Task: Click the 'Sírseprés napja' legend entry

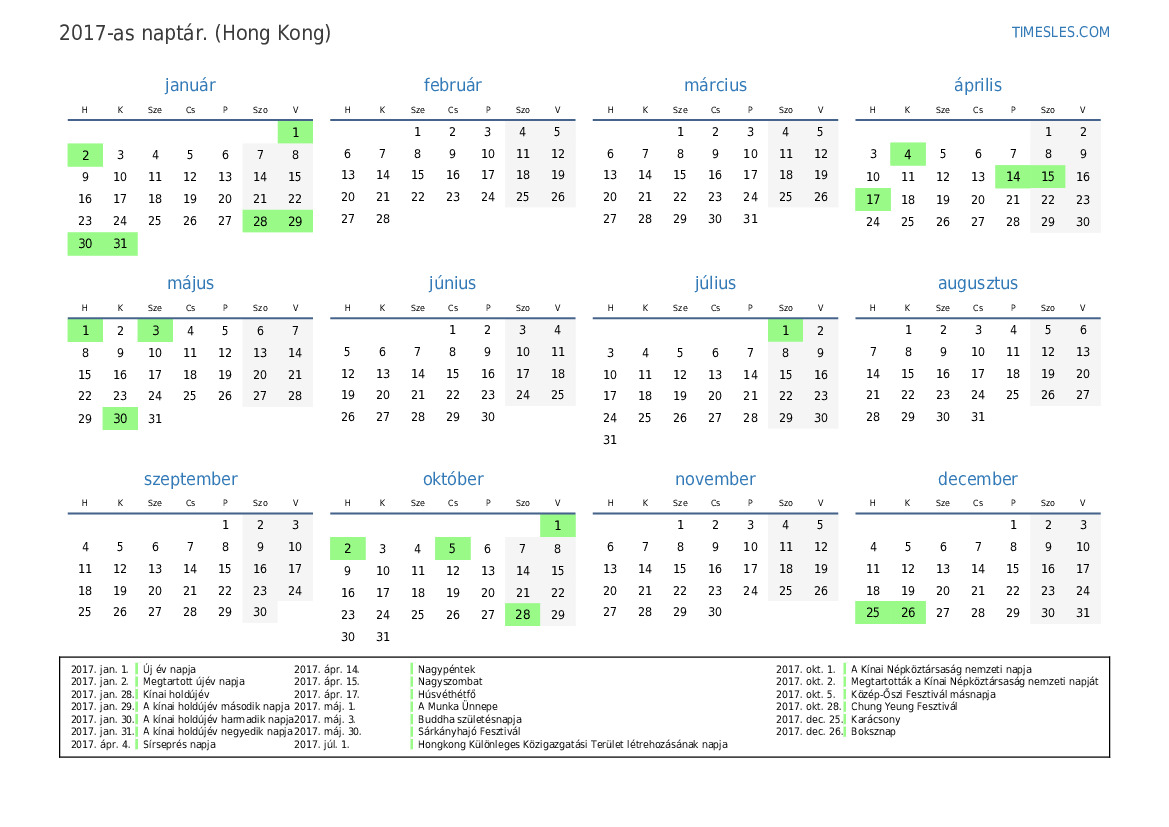Action: [179, 744]
